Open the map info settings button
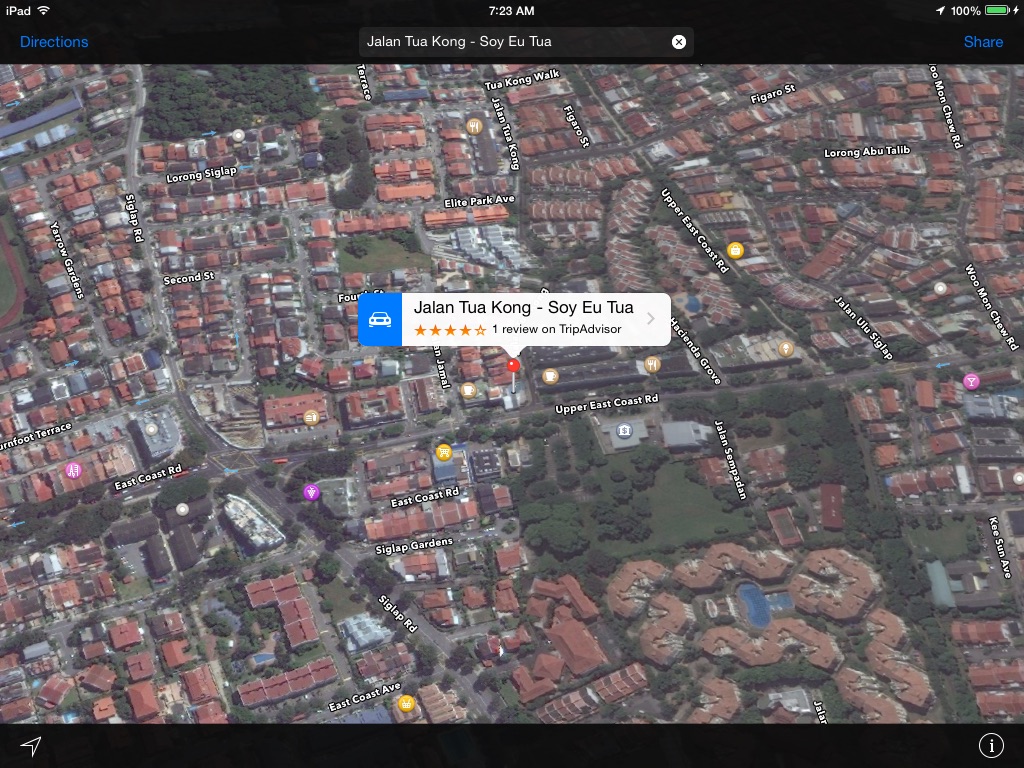Viewport: 1024px width, 768px height. click(990, 746)
